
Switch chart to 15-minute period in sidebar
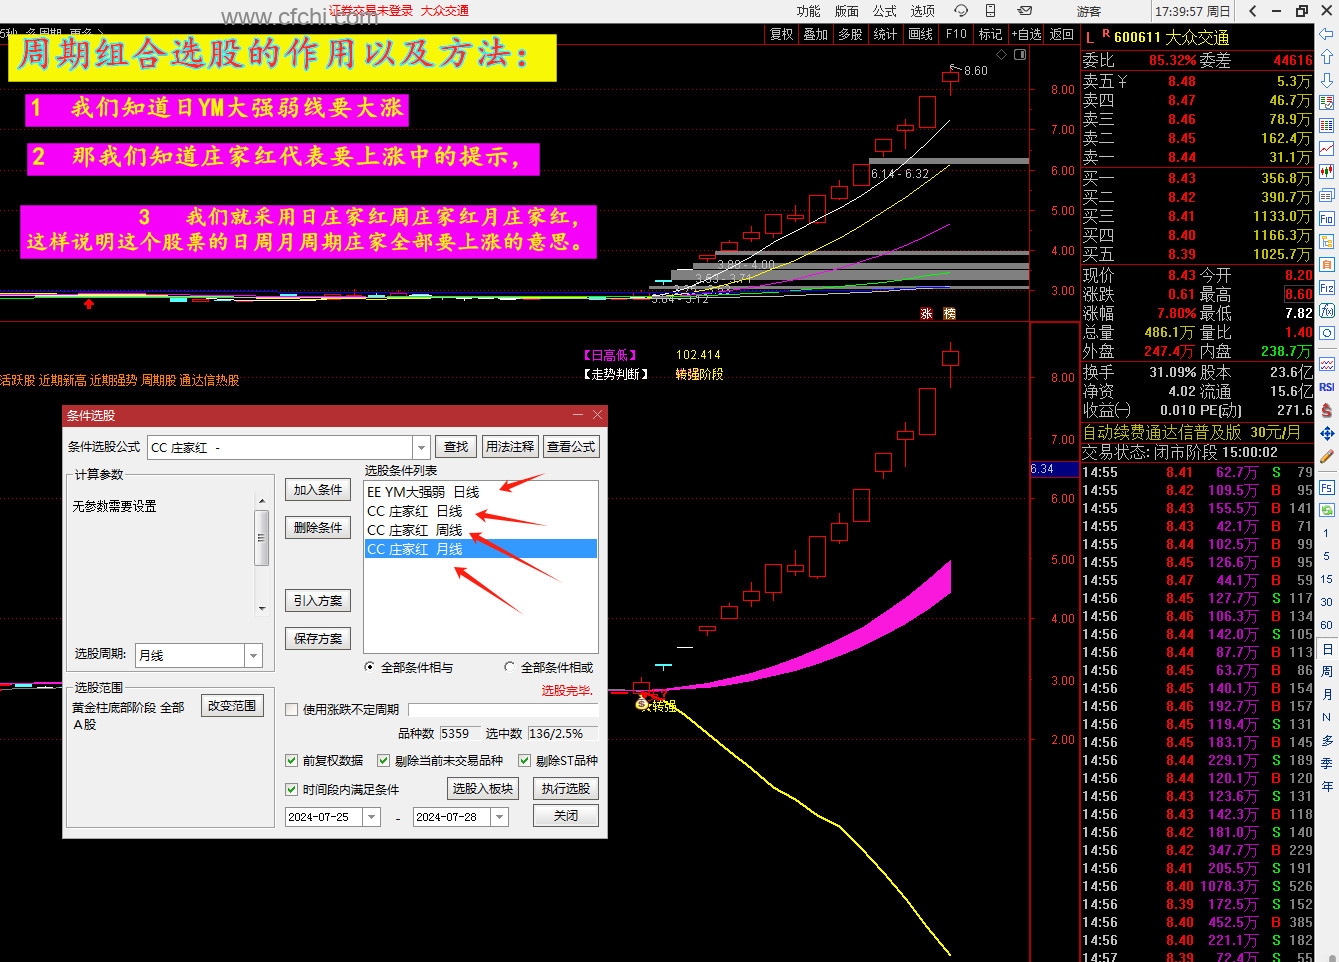[1327, 579]
